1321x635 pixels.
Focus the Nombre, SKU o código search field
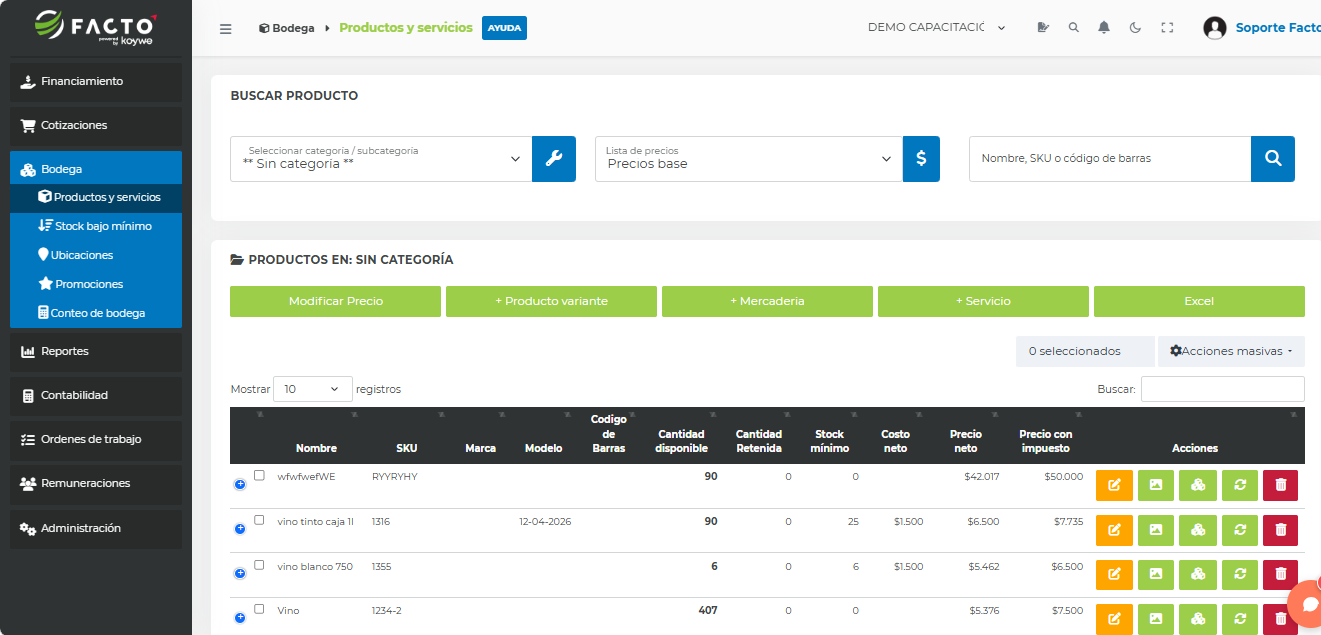[1110, 159]
